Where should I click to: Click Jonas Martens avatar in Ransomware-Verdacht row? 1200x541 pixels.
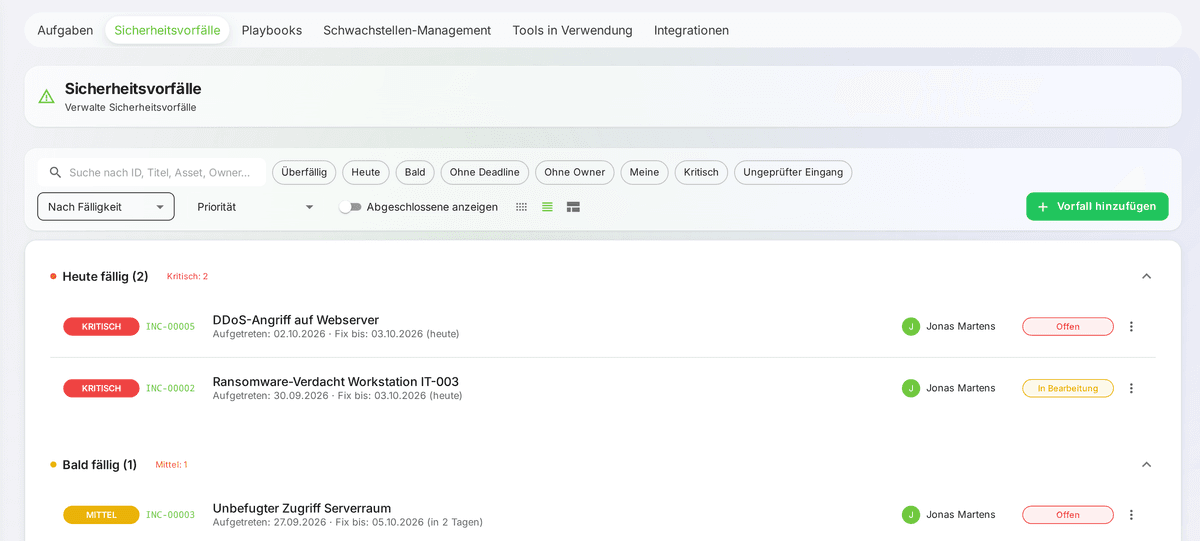pos(910,388)
